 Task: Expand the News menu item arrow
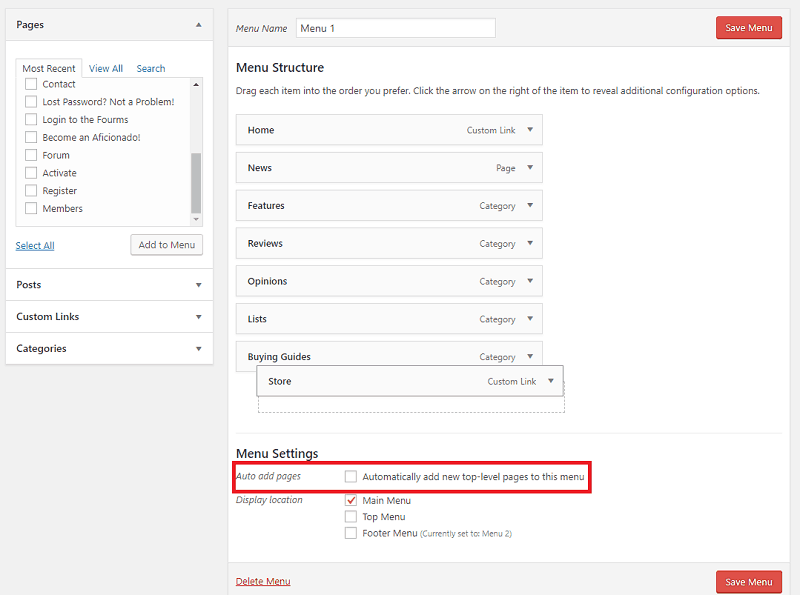click(530, 167)
